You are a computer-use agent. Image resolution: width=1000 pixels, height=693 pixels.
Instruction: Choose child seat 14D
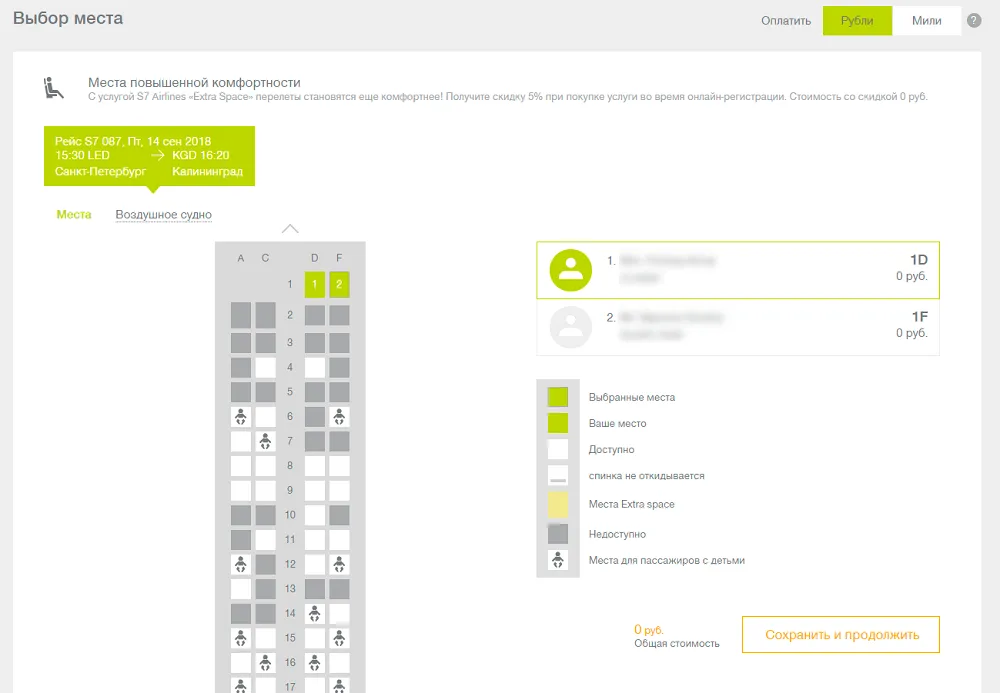click(315, 613)
